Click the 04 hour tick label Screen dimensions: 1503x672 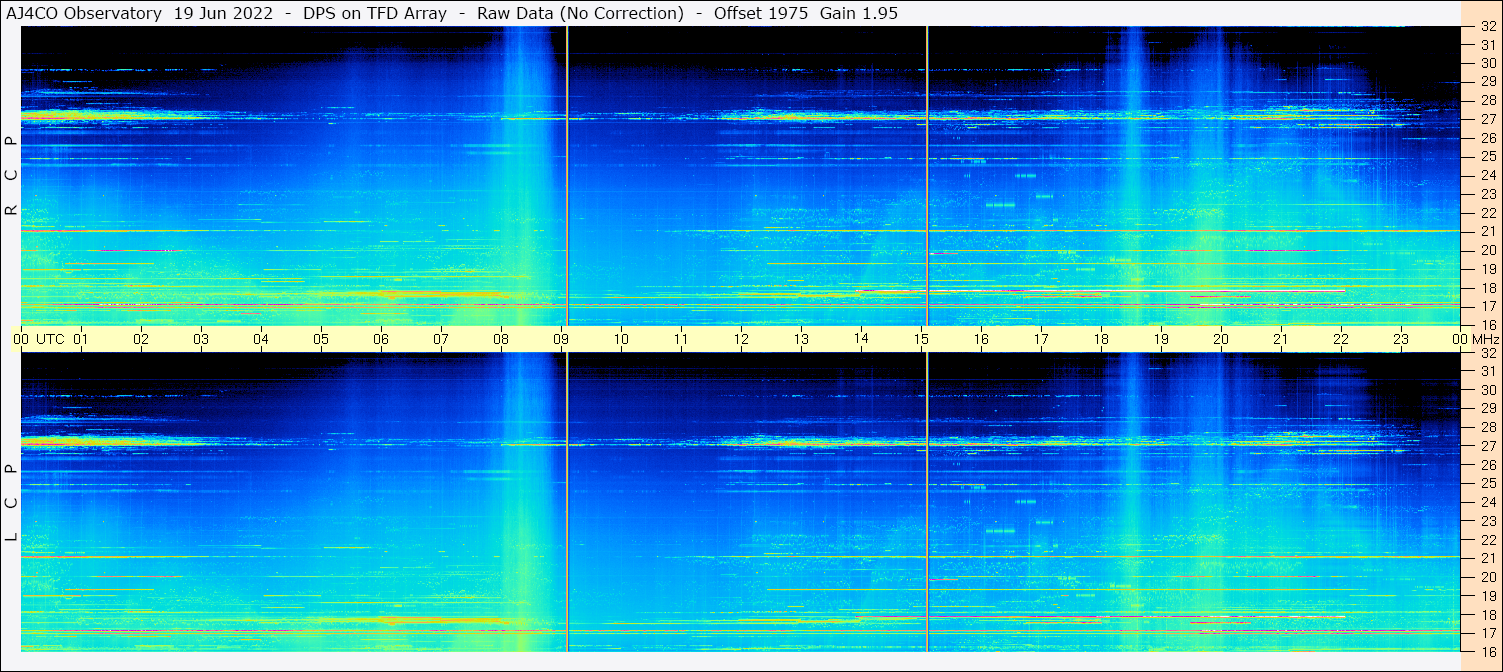(x=261, y=339)
